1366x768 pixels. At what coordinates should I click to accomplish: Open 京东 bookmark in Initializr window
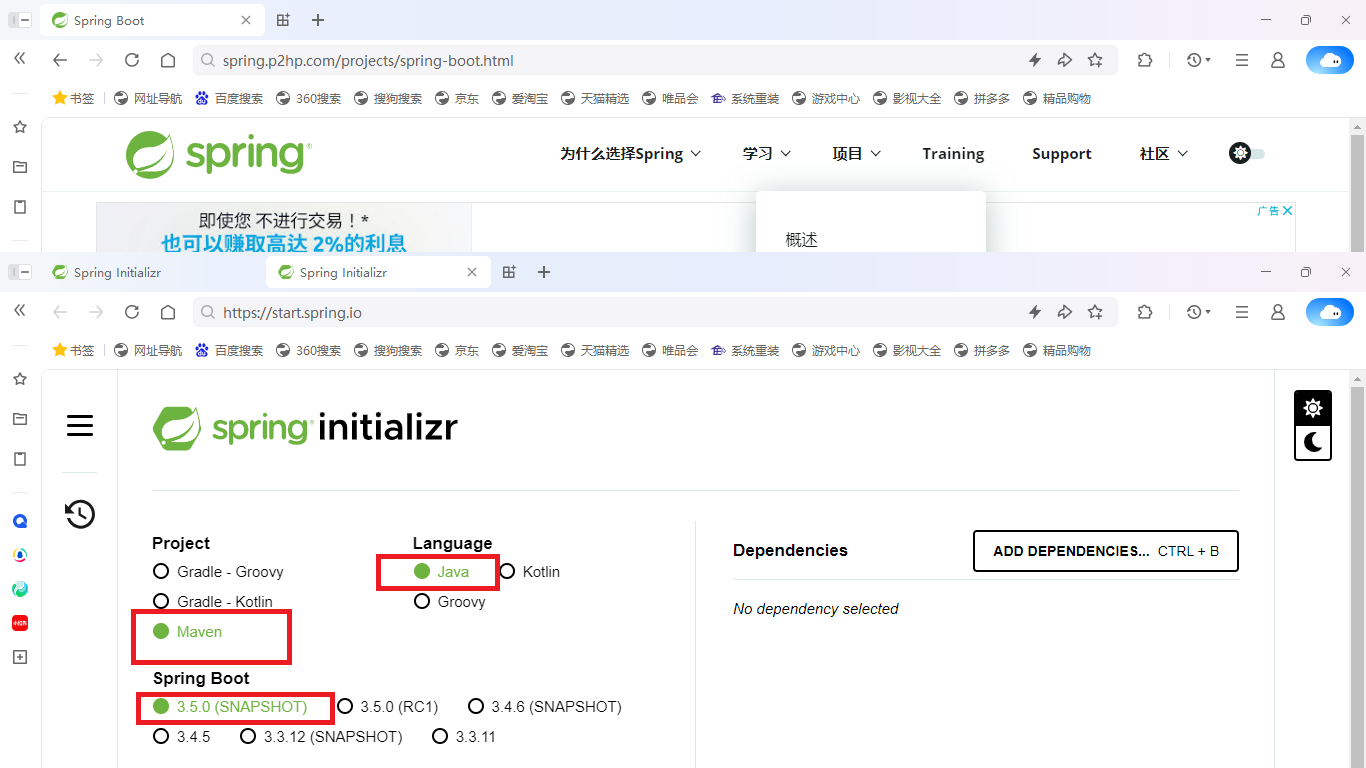(457, 350)
